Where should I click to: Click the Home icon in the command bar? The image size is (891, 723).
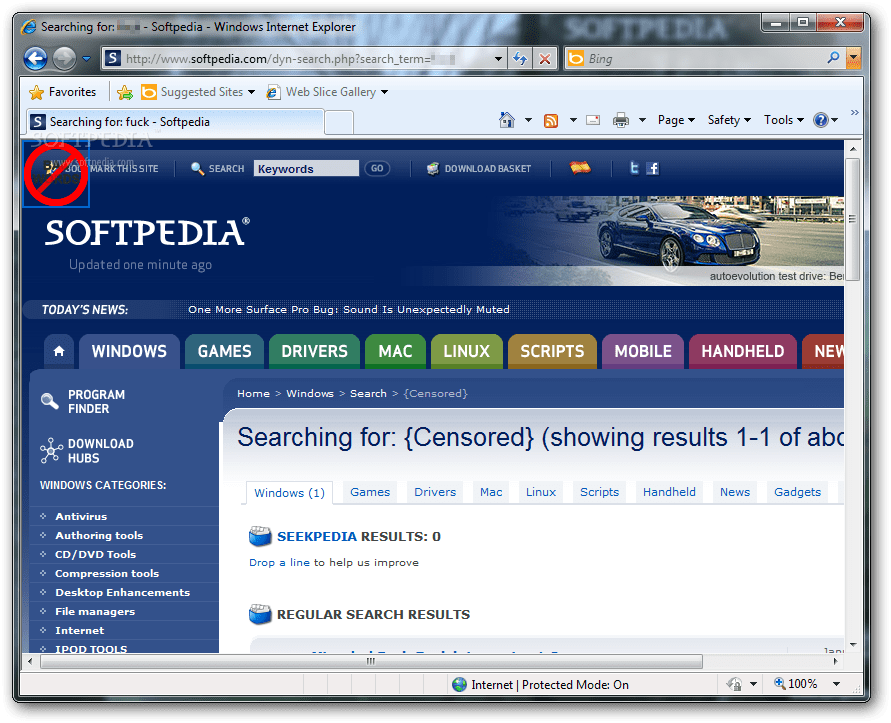[x=506, y=120]
